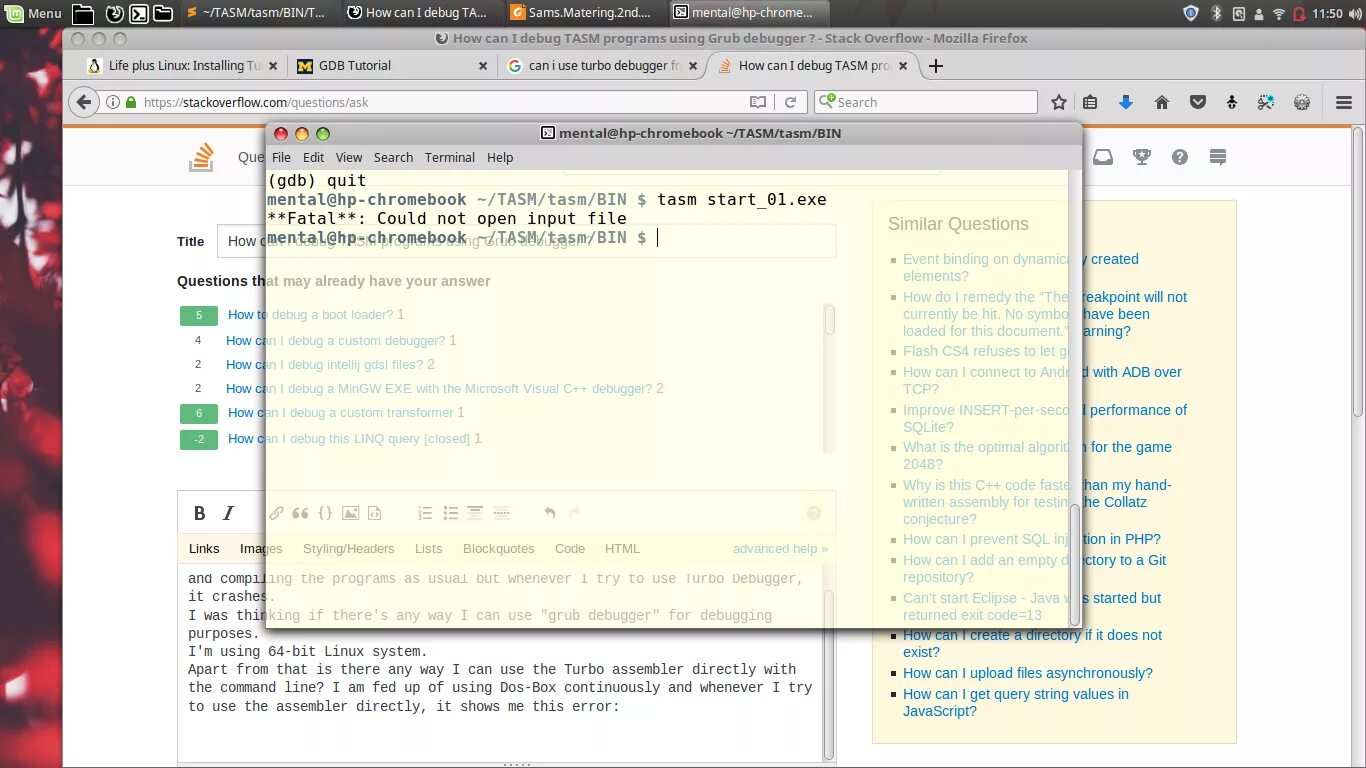The width and height of the screenshot is (1366, 768).
Task: Click Bold button in question editor
Action: click(x=200, y=513)
